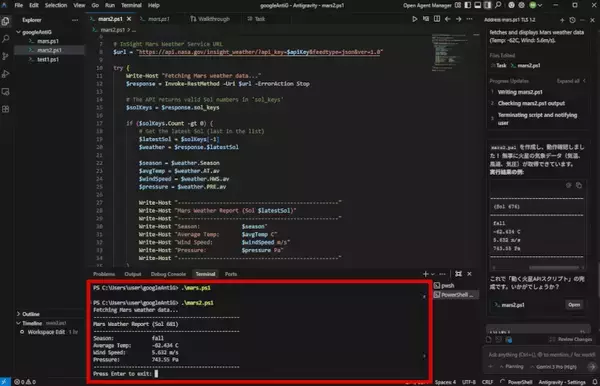Open the notifications bell in status bar
Image resolution: width=600 pixels, height=386 pixels.
tap(595, 382)
